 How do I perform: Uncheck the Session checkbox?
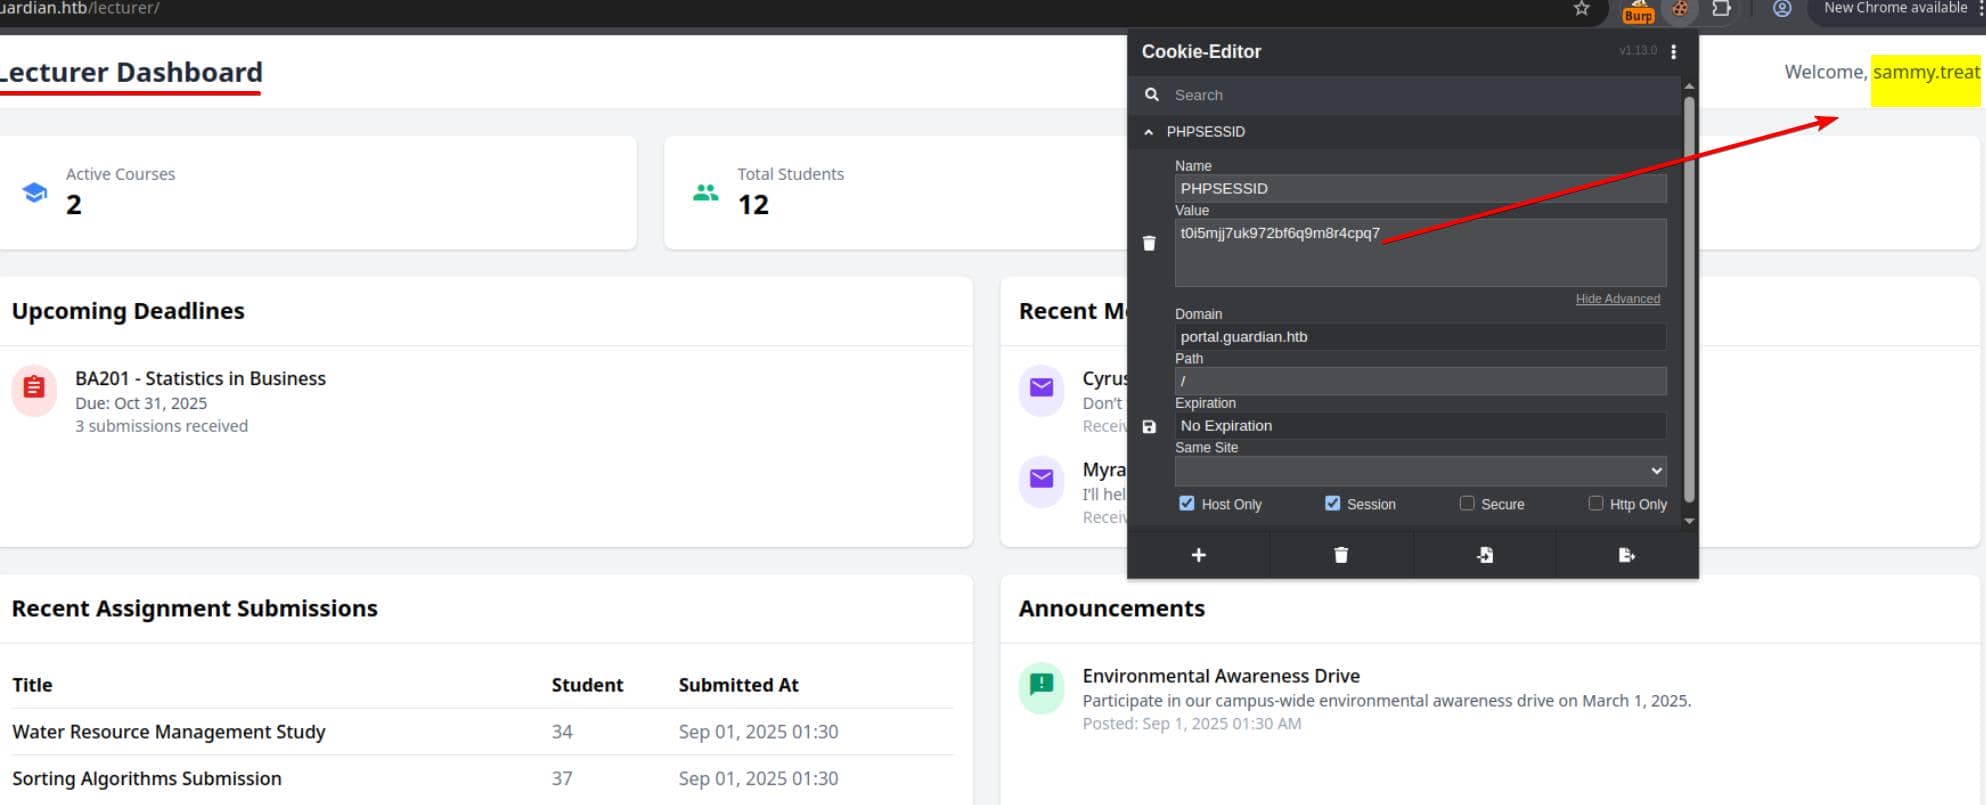(1332, 503)
